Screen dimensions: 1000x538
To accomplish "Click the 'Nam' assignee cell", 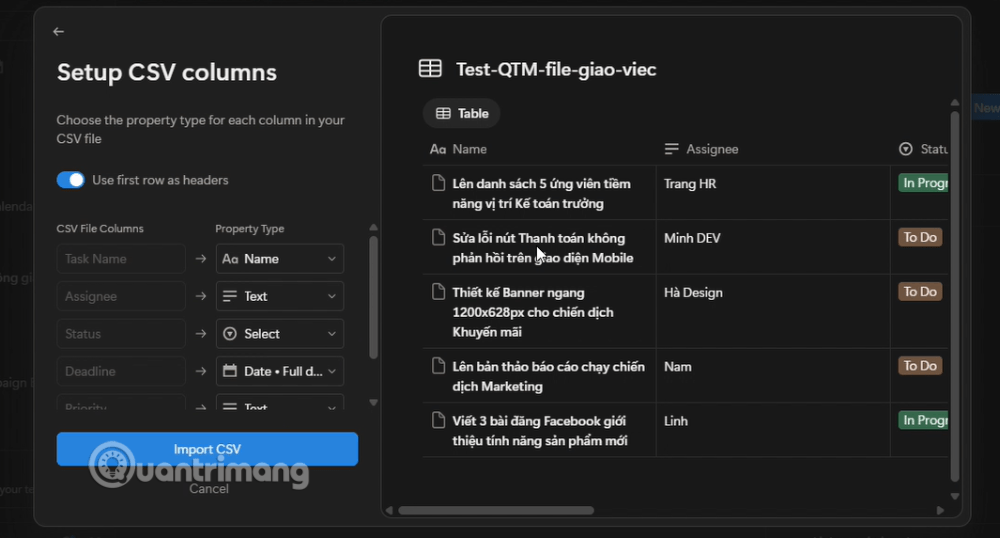I will tap(677, 367).
